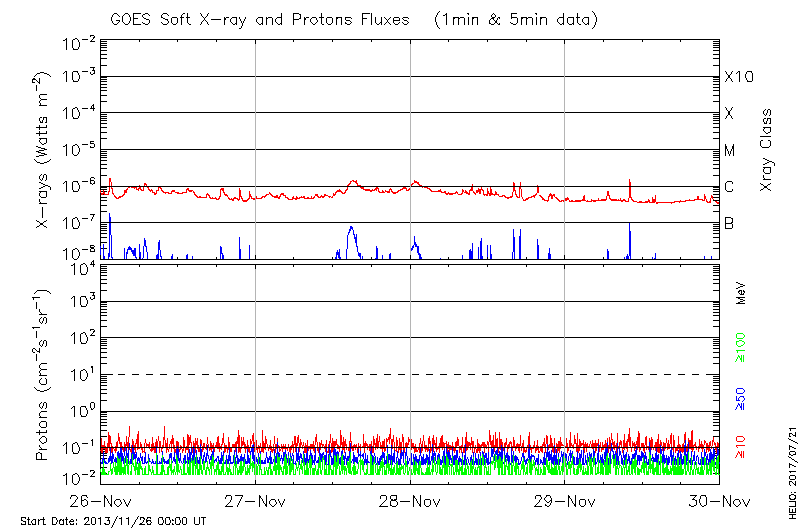Select the 26-Nov date label on x-axis
Image resolution: width=800 pixels, height=530 pixels.
pos(102,502)
